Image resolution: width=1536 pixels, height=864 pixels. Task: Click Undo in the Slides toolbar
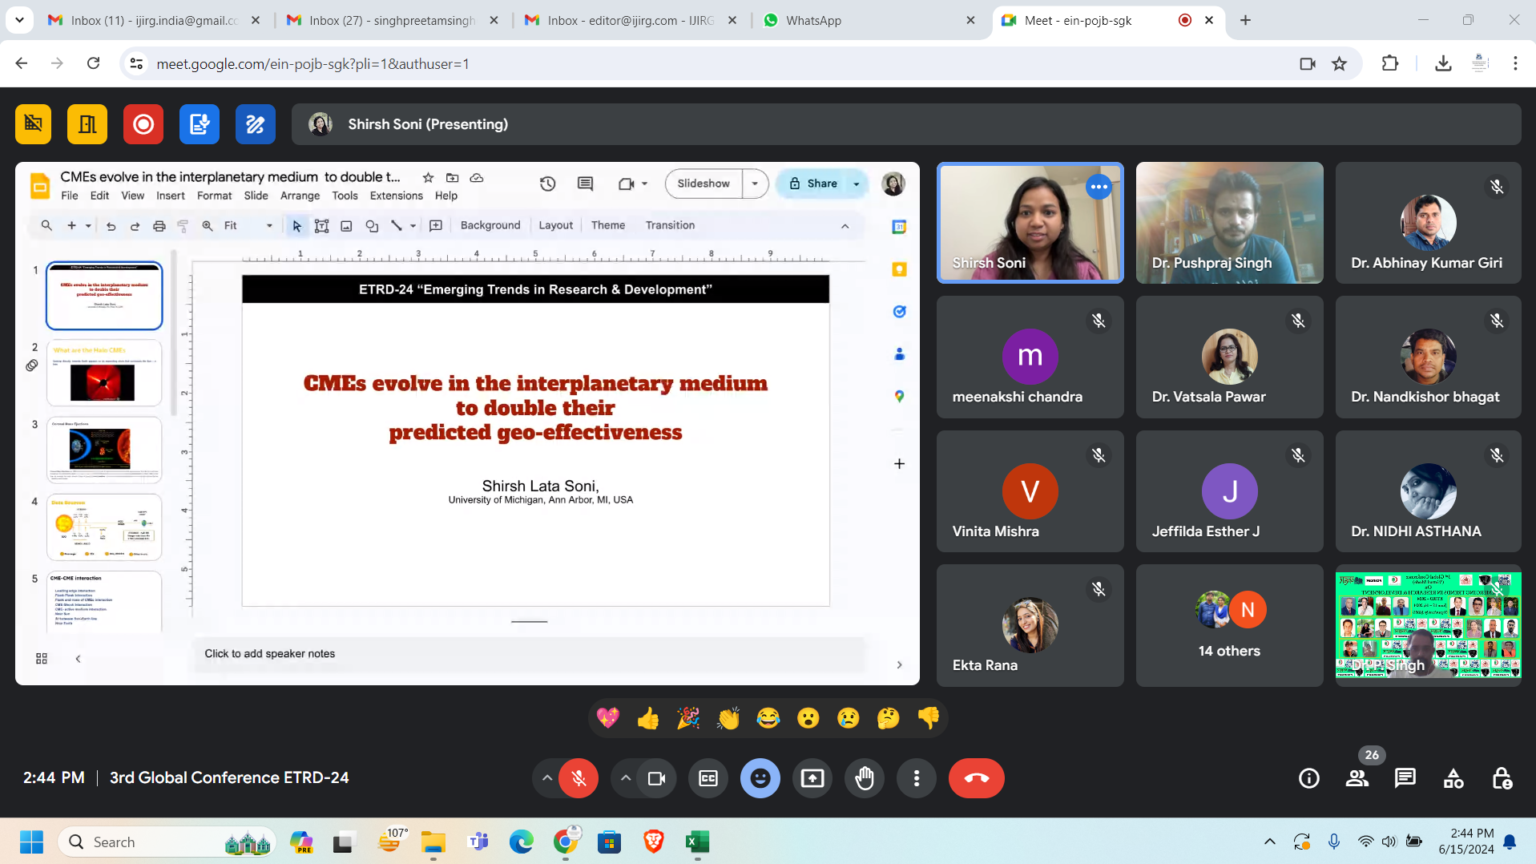[x=110, y=225]
